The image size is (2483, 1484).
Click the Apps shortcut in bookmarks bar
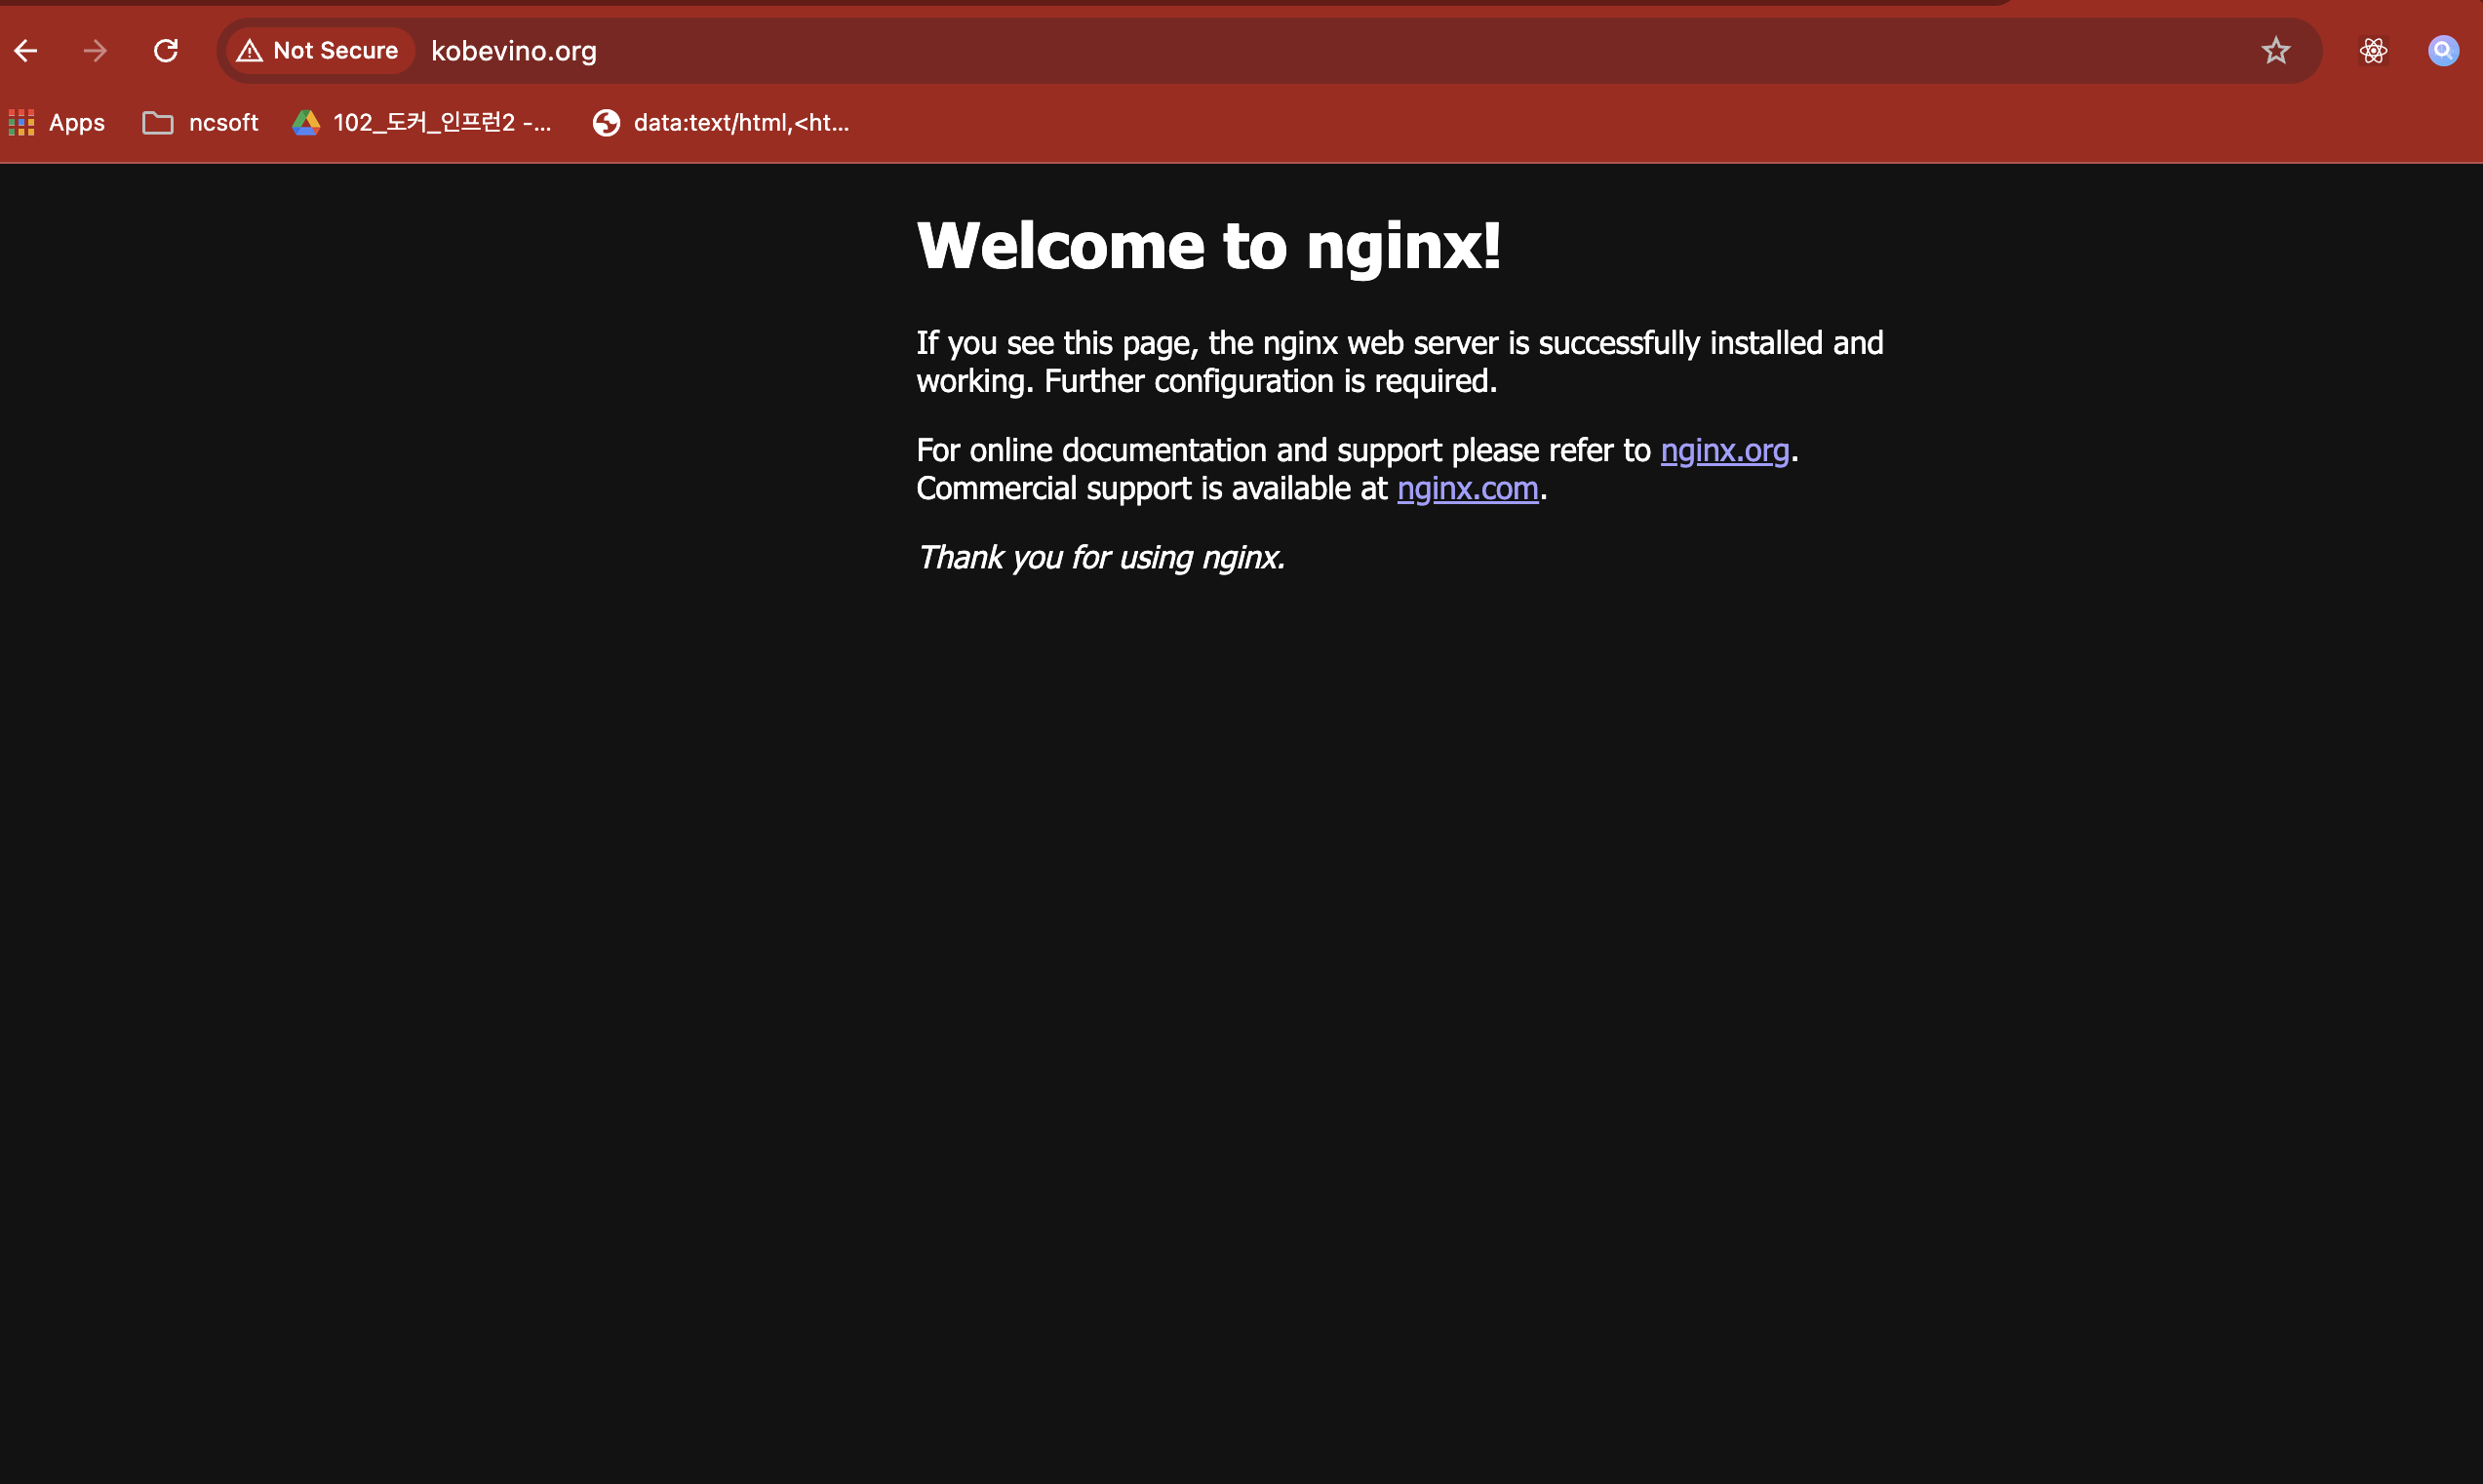[56, 122]
